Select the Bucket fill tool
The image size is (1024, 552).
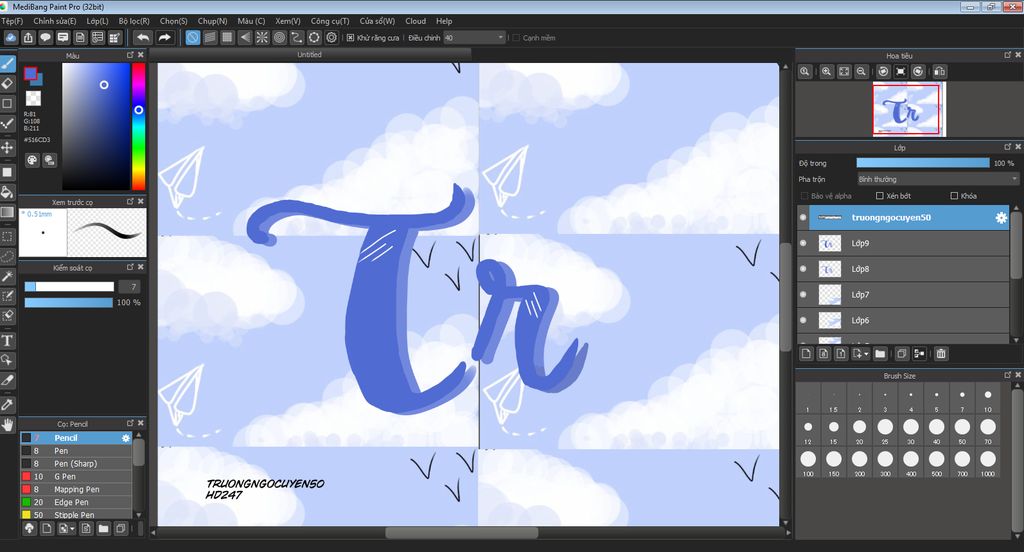(7, 192)
